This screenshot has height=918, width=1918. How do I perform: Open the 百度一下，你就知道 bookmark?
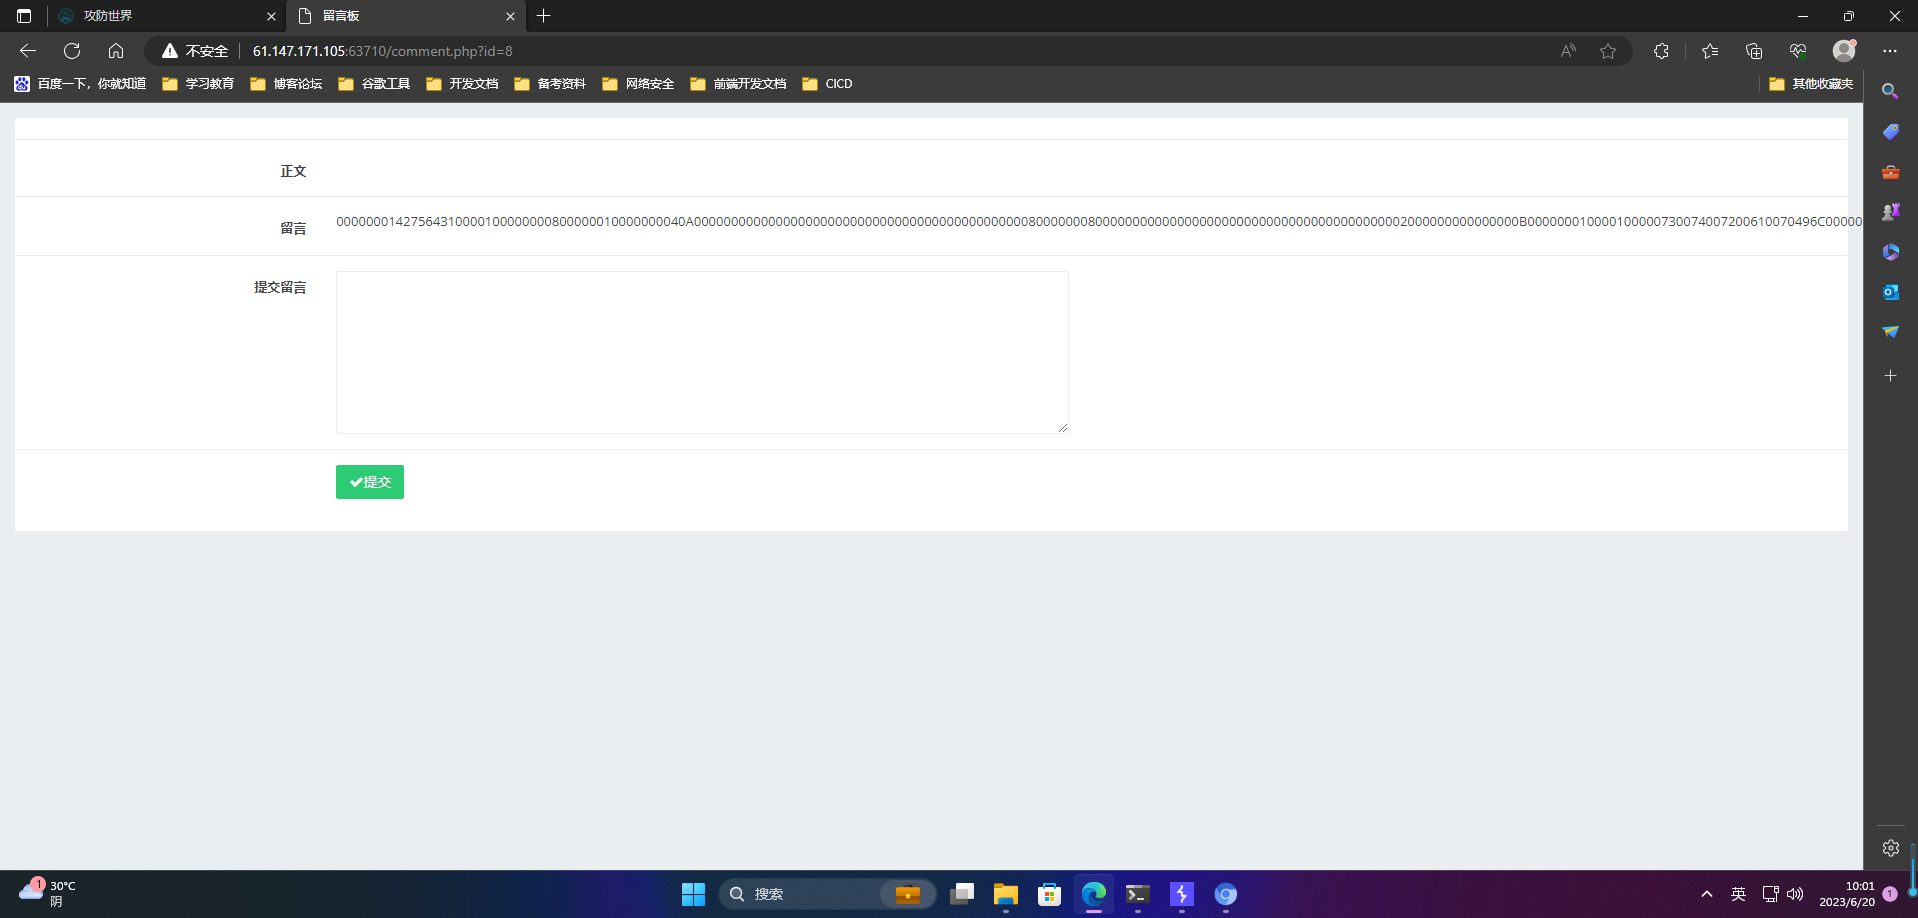[x=80, y=84]
